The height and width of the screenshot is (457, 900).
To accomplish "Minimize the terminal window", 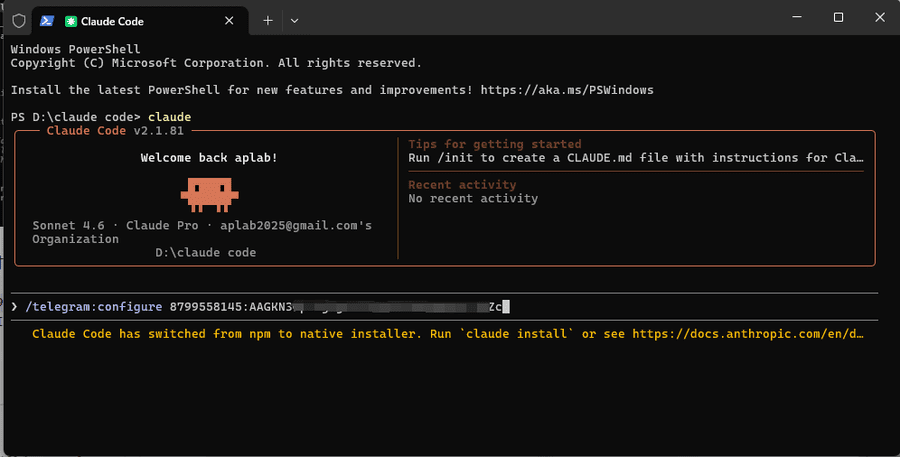I will tap(797, 17).
